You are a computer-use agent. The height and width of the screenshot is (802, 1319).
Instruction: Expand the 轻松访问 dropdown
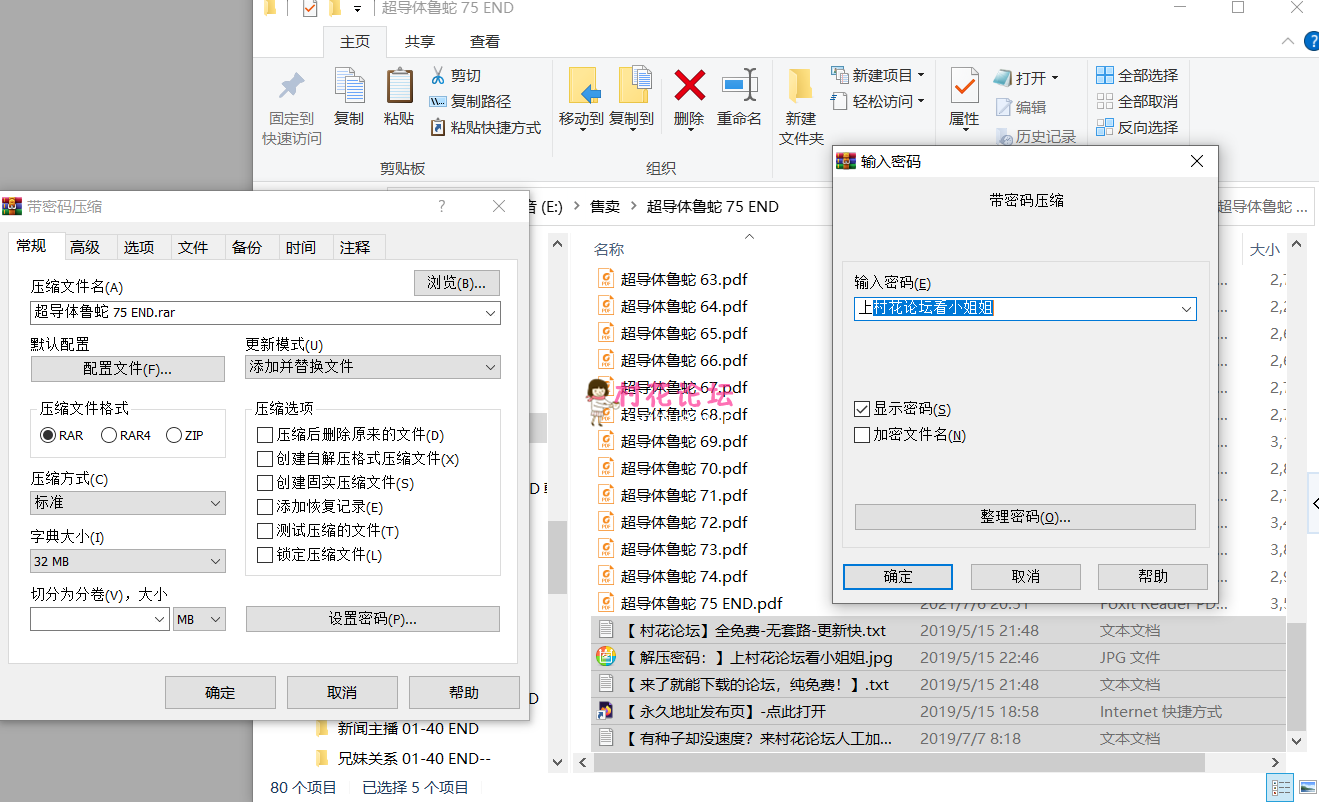pyautogui.click(x=921, y=101)
